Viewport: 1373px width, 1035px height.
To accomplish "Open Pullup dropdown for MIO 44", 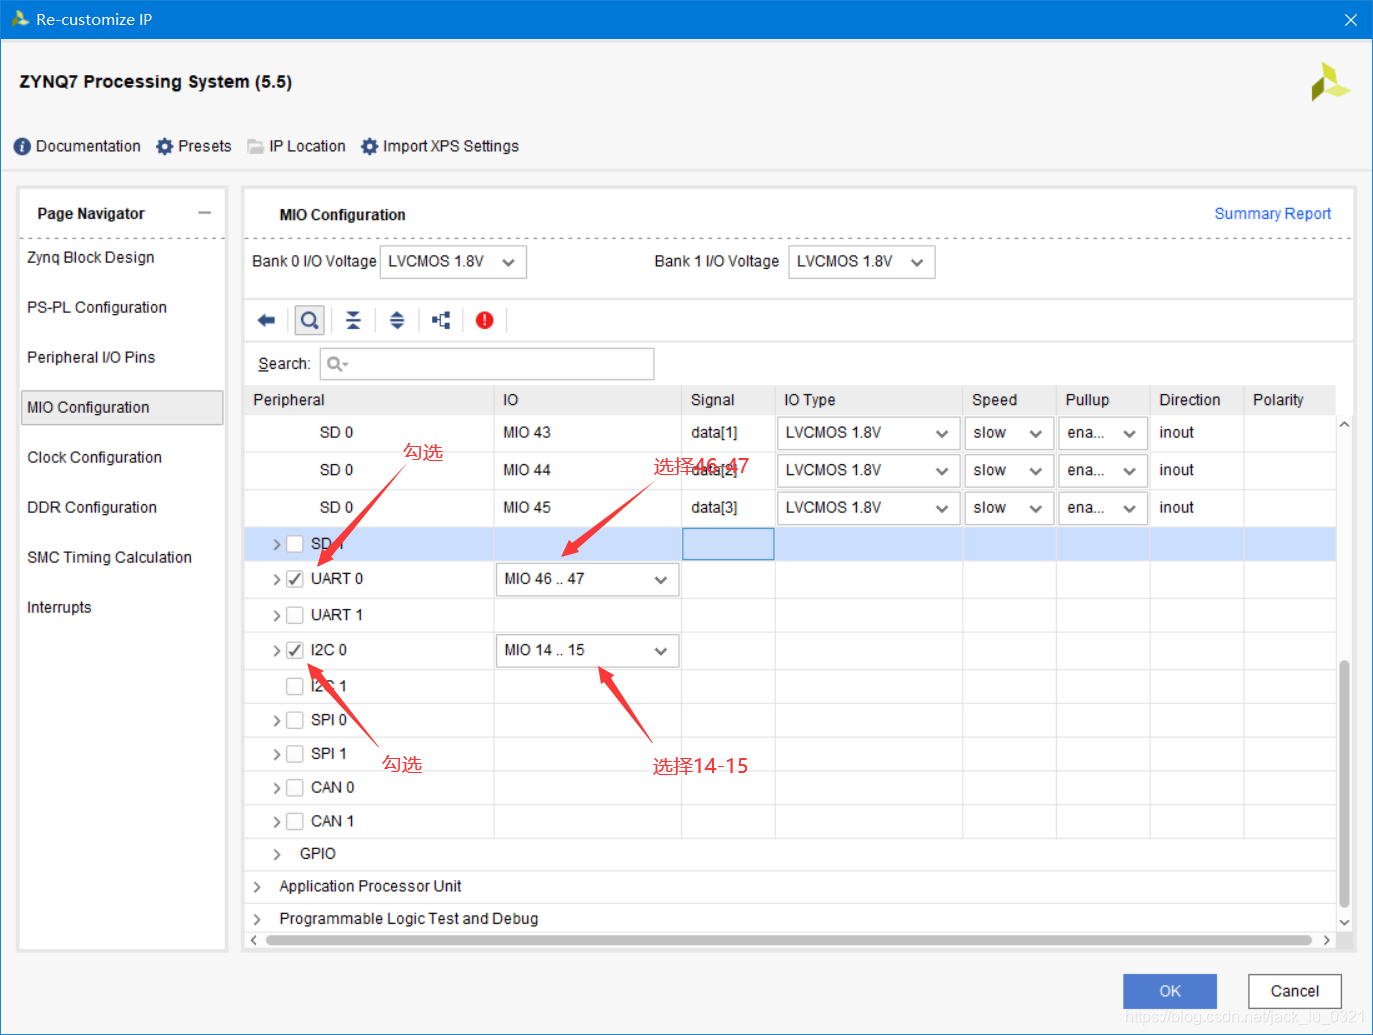I will click(1103, 471).
